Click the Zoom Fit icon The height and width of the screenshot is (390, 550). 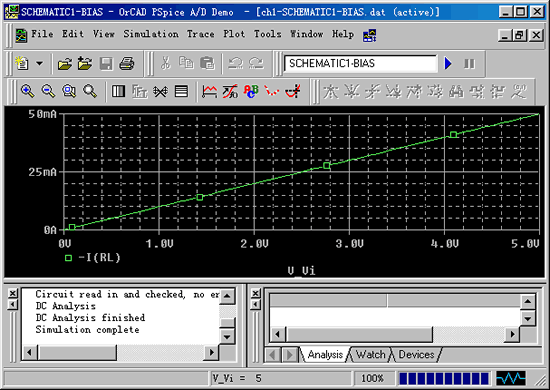point(90,91)
